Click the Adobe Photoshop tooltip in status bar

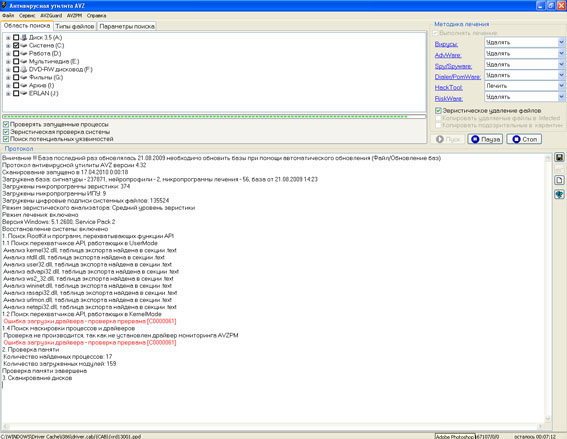(455, 436)
